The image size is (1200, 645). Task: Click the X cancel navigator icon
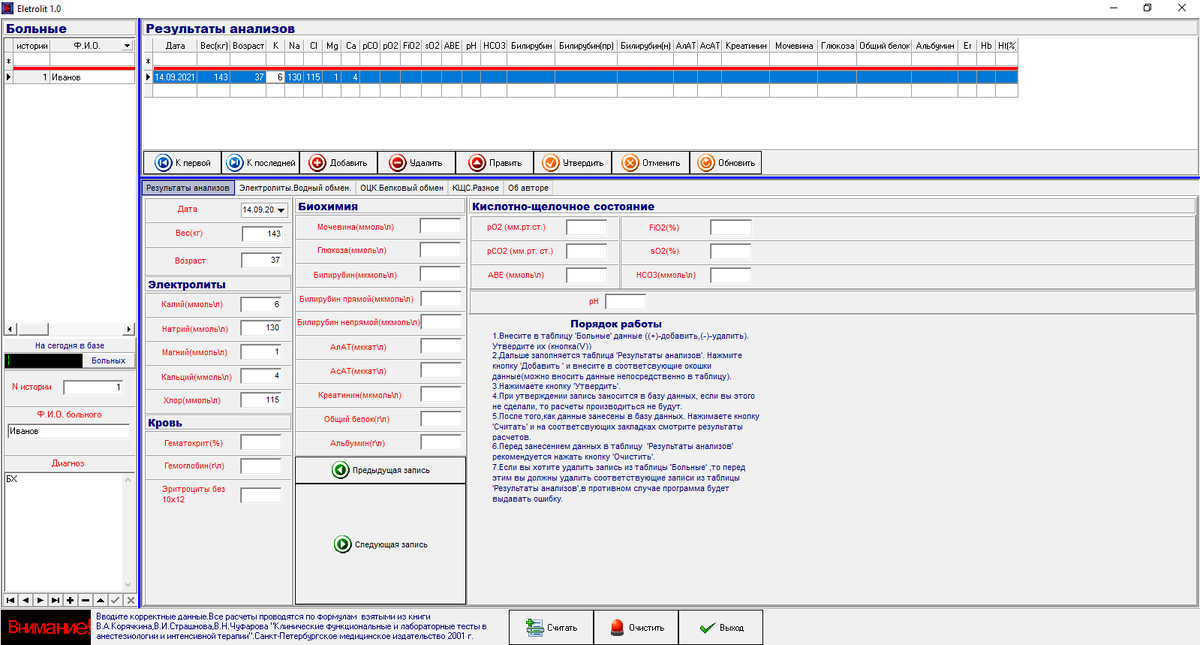(x=130, y=599)
